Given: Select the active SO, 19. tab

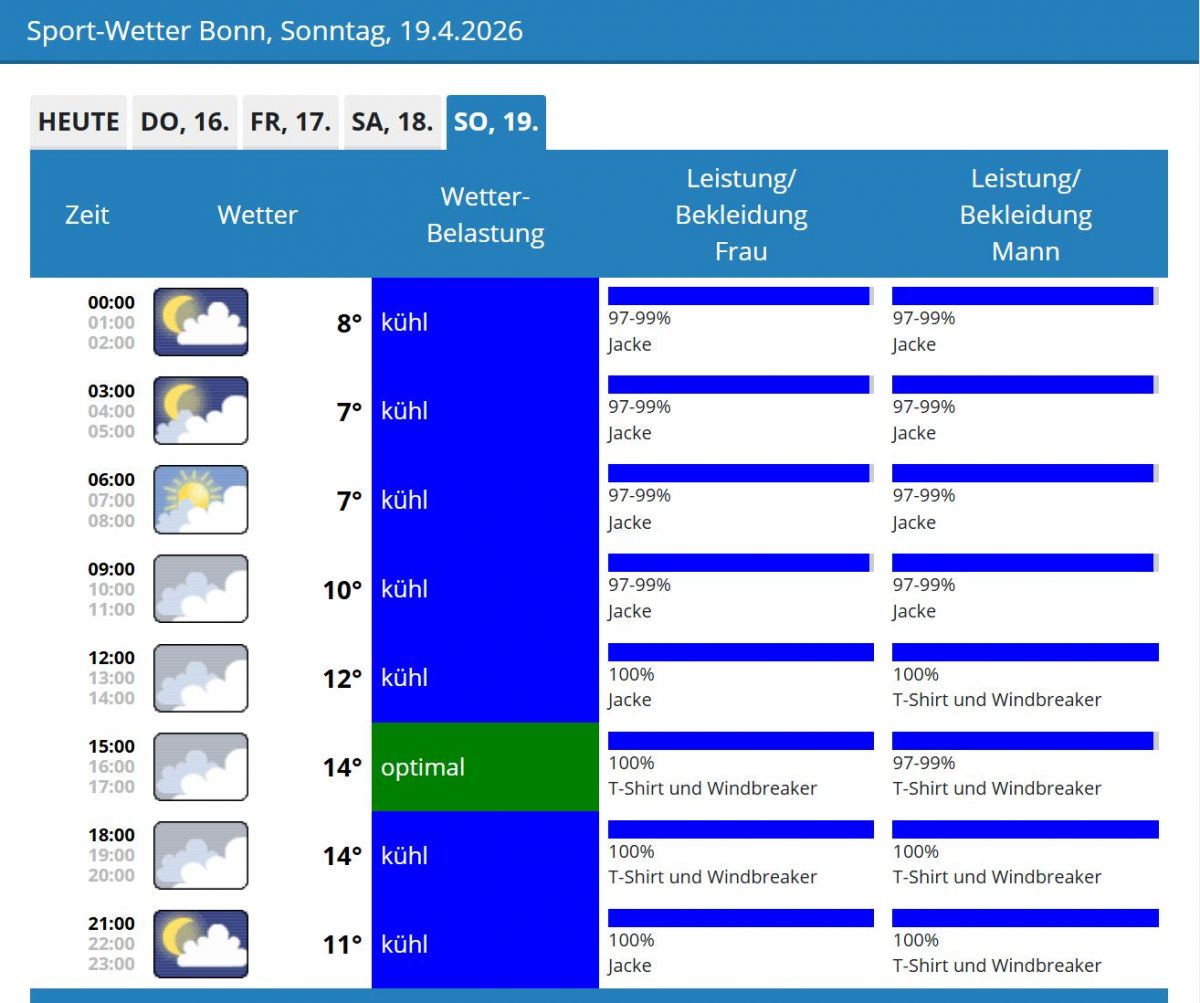Looking at the screenshot, I should [496, 123].
